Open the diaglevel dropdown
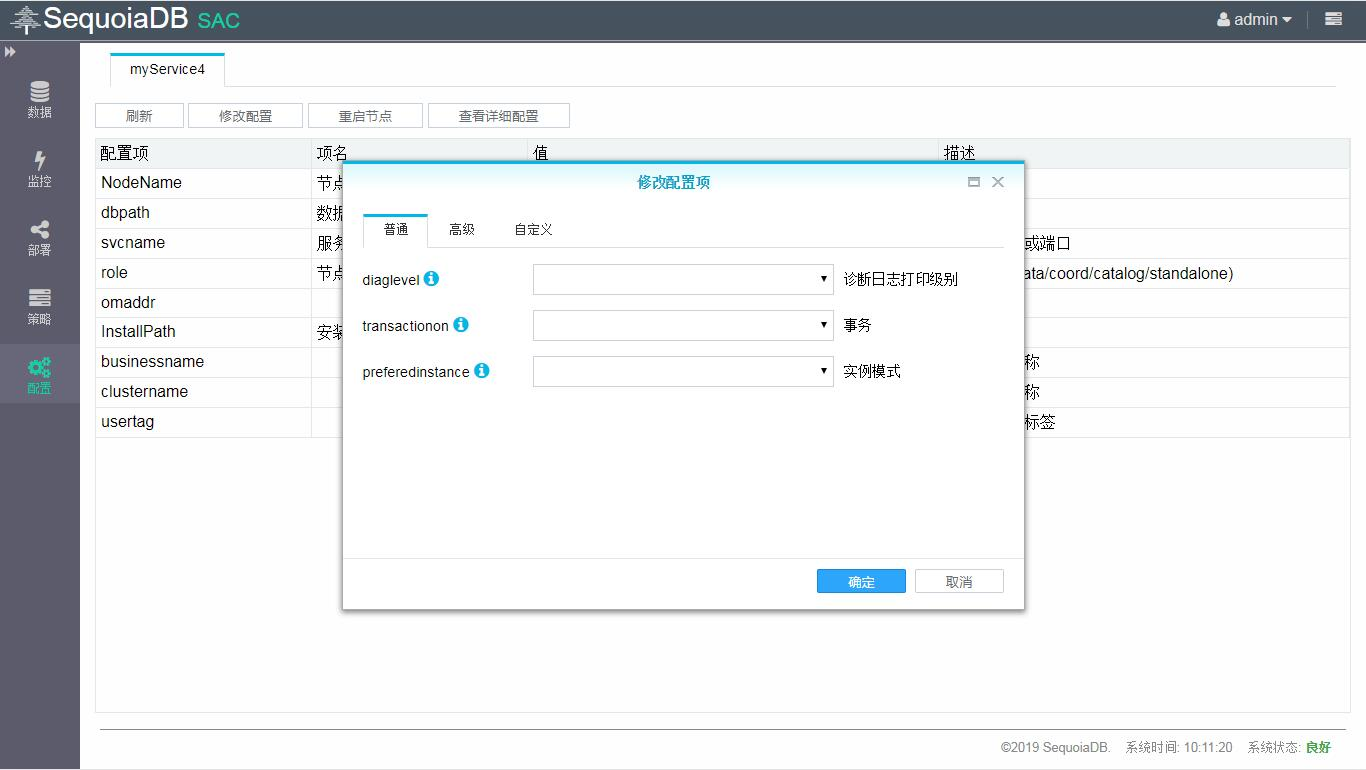1366x770 pixels. point(683,279)
